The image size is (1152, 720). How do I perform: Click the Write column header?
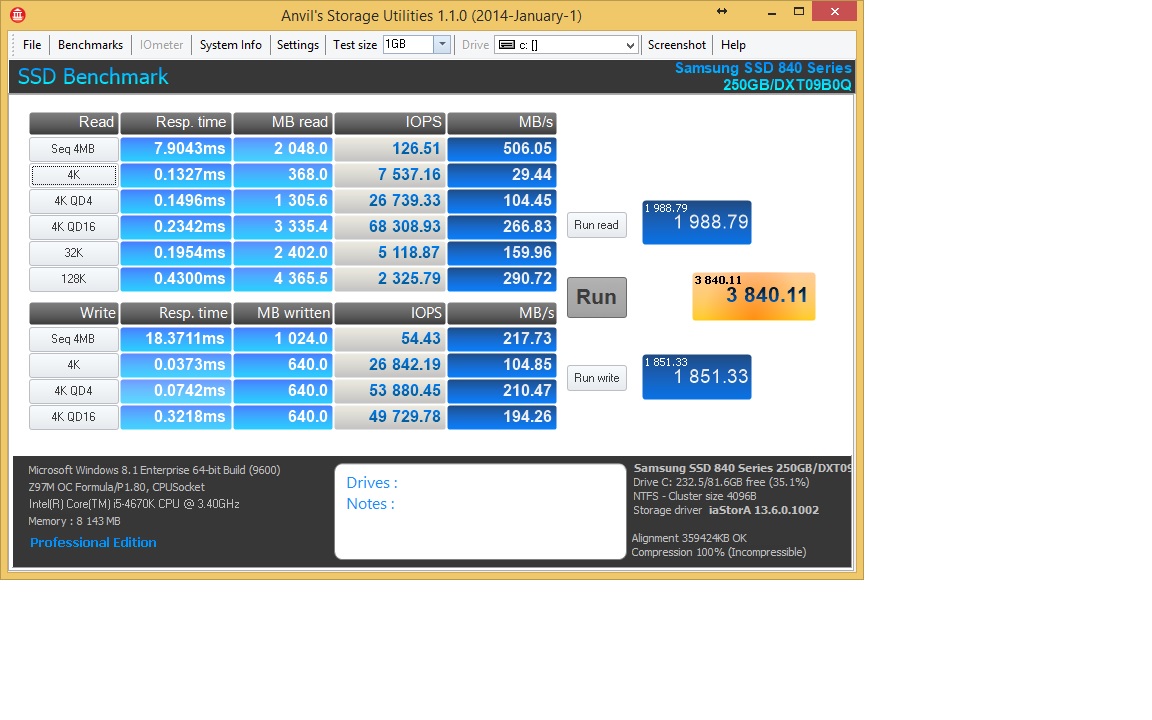pos(73,313)
